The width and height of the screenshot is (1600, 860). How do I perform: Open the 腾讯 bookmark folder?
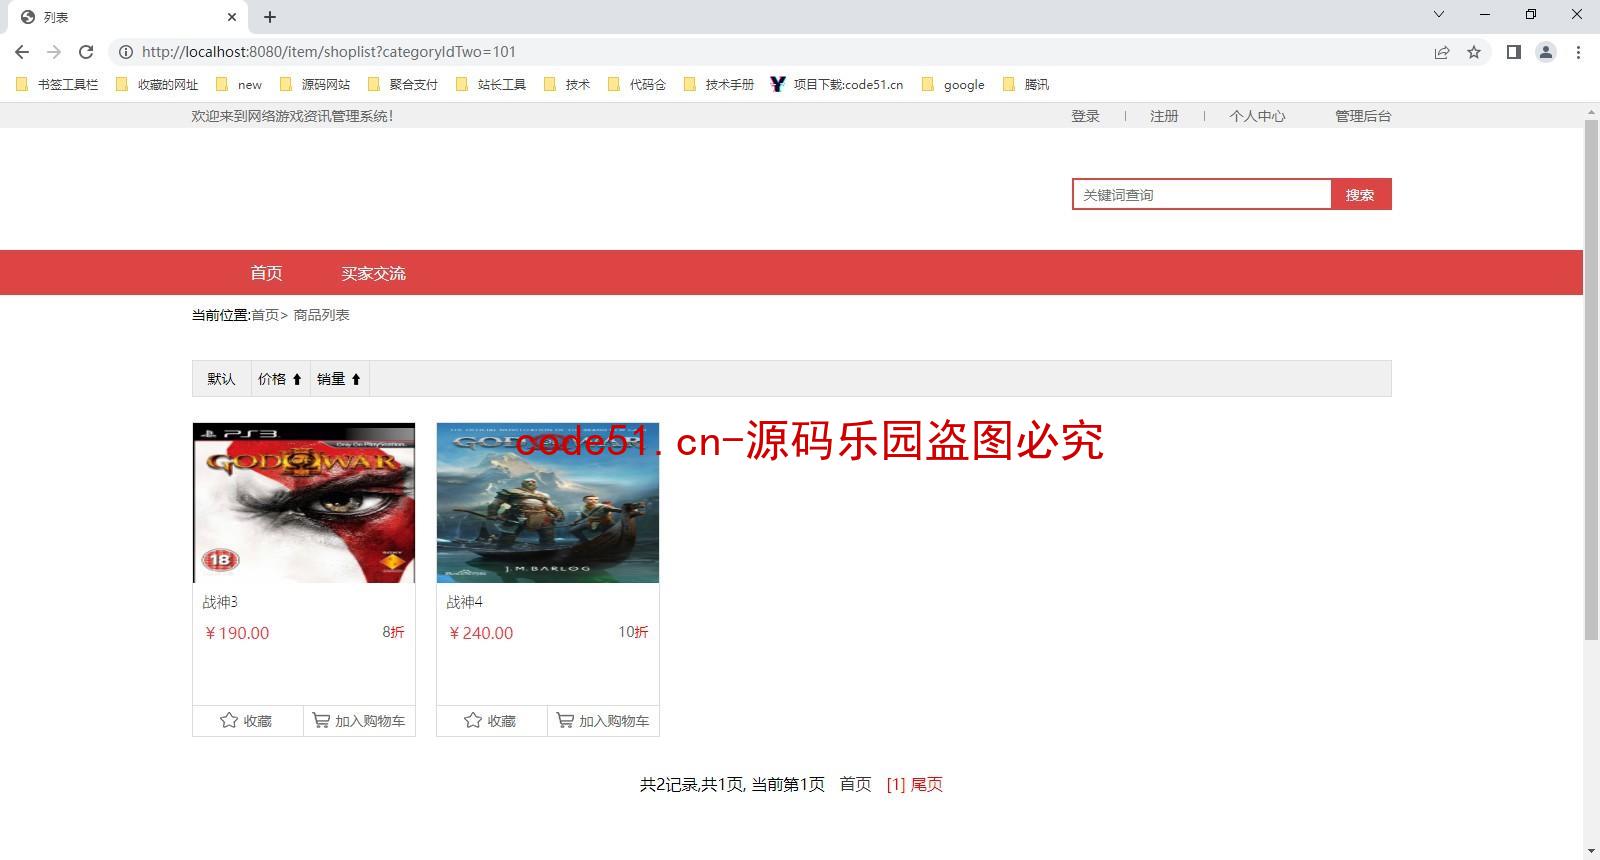pos(1026,85)
